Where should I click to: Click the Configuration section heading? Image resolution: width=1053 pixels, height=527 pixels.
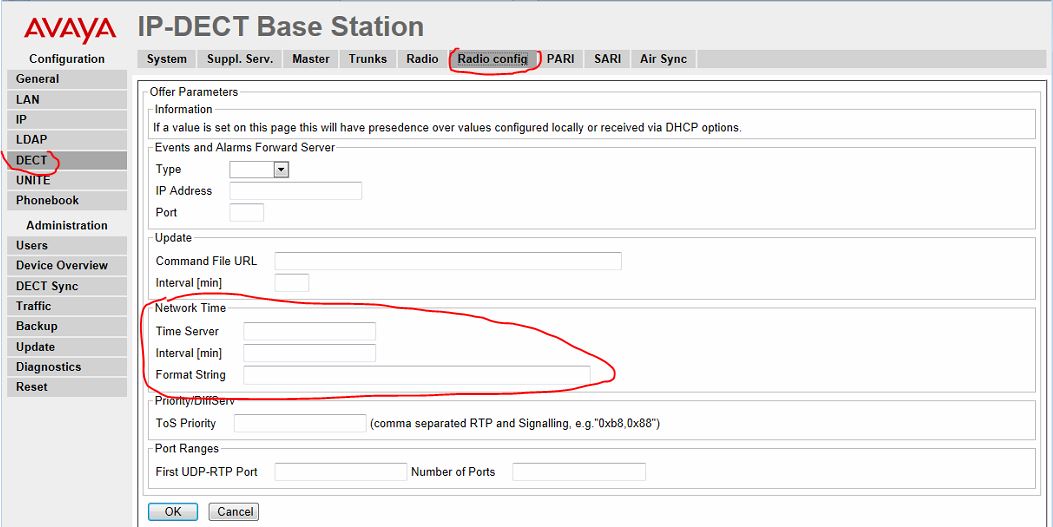[66, 59]
